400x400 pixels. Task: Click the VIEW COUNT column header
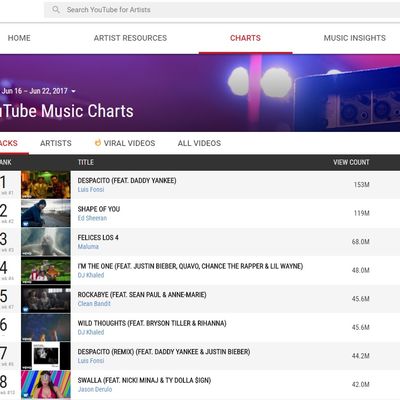tap(351, 162)
